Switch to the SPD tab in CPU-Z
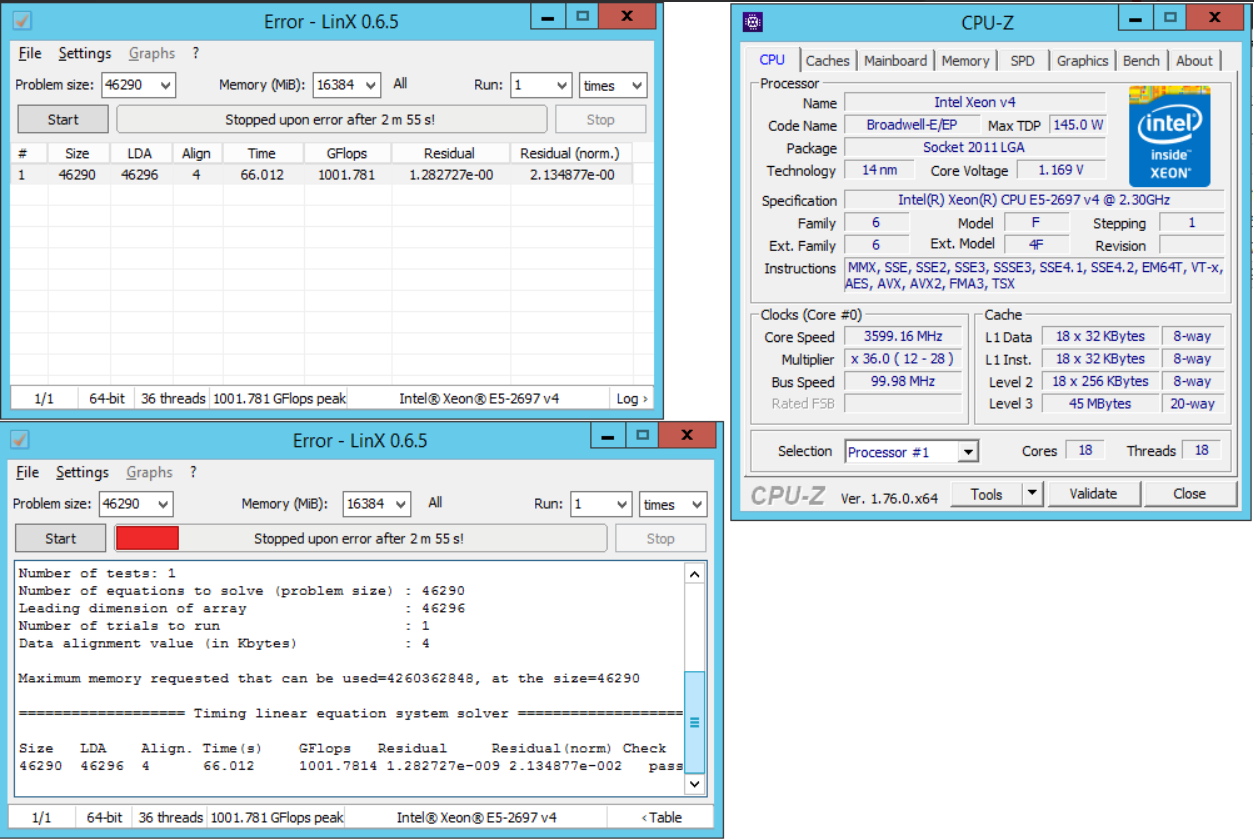 pyautogui.click(x=1022, y=61)
